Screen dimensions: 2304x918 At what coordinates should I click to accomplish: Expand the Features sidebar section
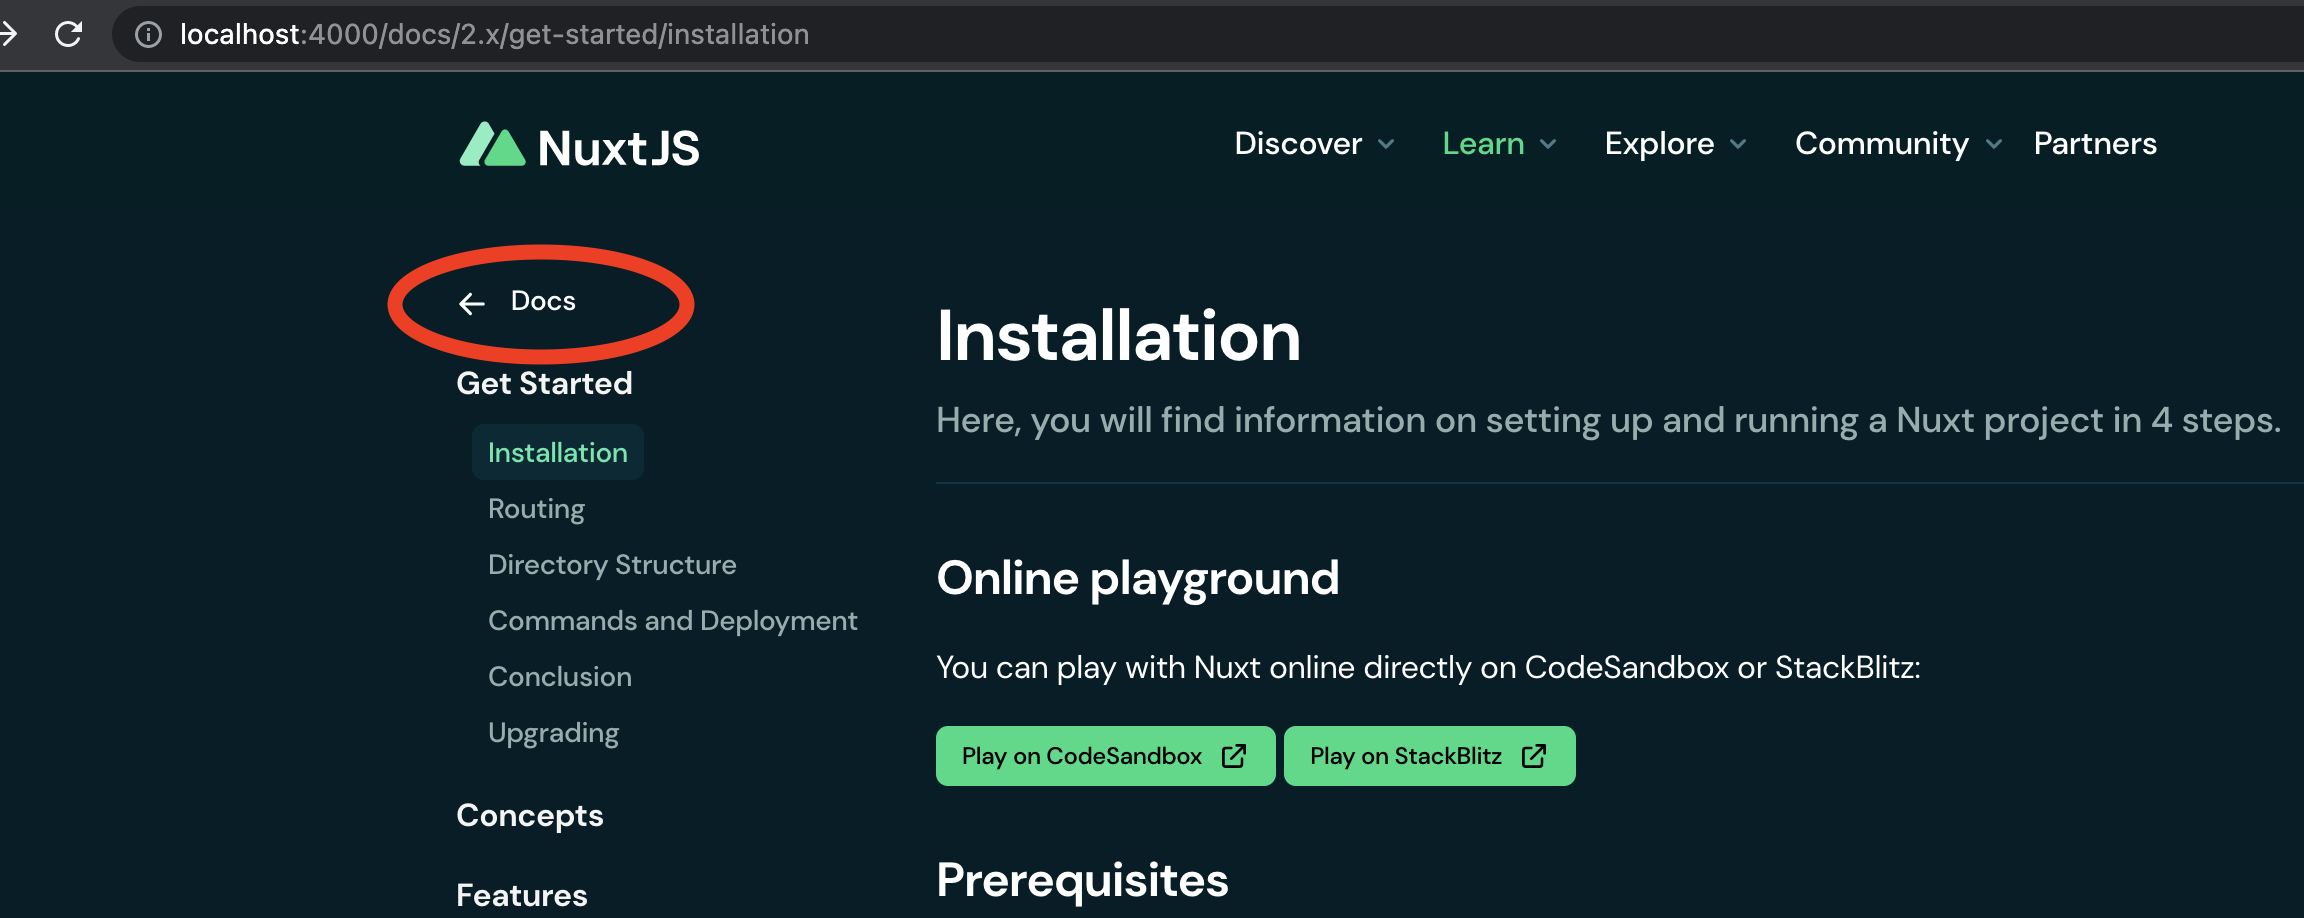coord(522,895)
